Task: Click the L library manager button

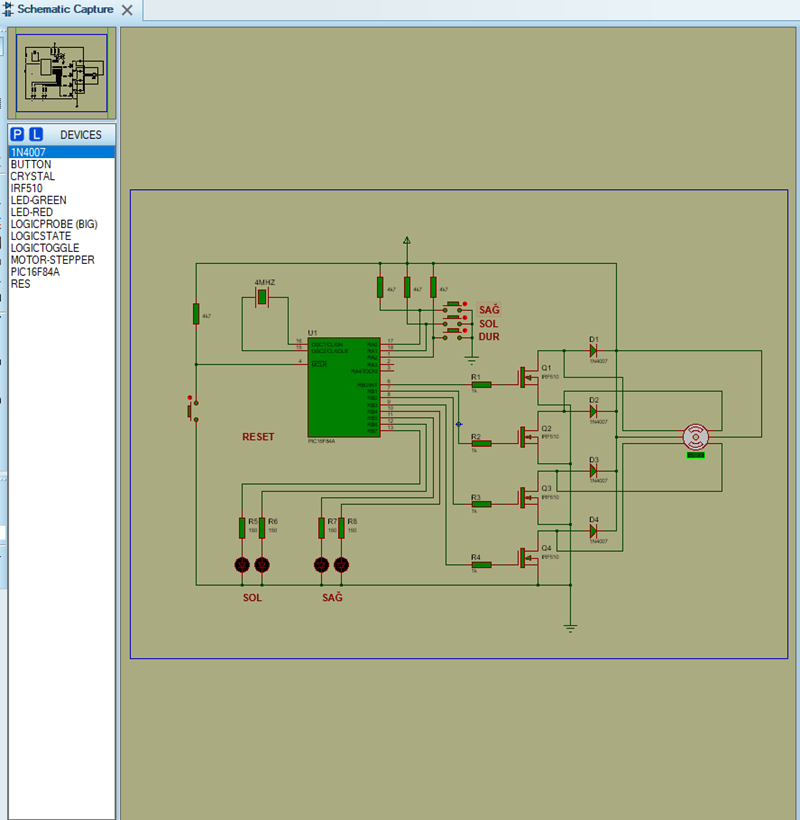Action: pyautogui.click(x=36, y=134)
